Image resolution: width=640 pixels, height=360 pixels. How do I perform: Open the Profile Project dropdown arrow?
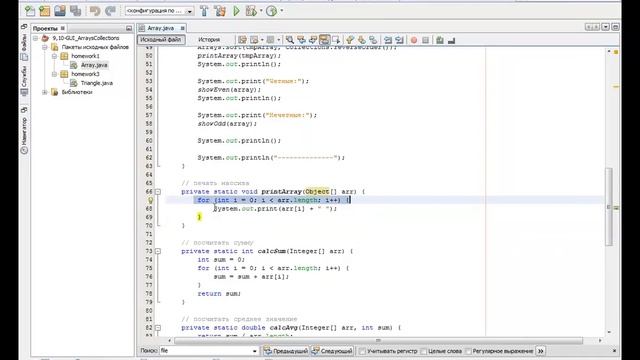coord(282,11)
